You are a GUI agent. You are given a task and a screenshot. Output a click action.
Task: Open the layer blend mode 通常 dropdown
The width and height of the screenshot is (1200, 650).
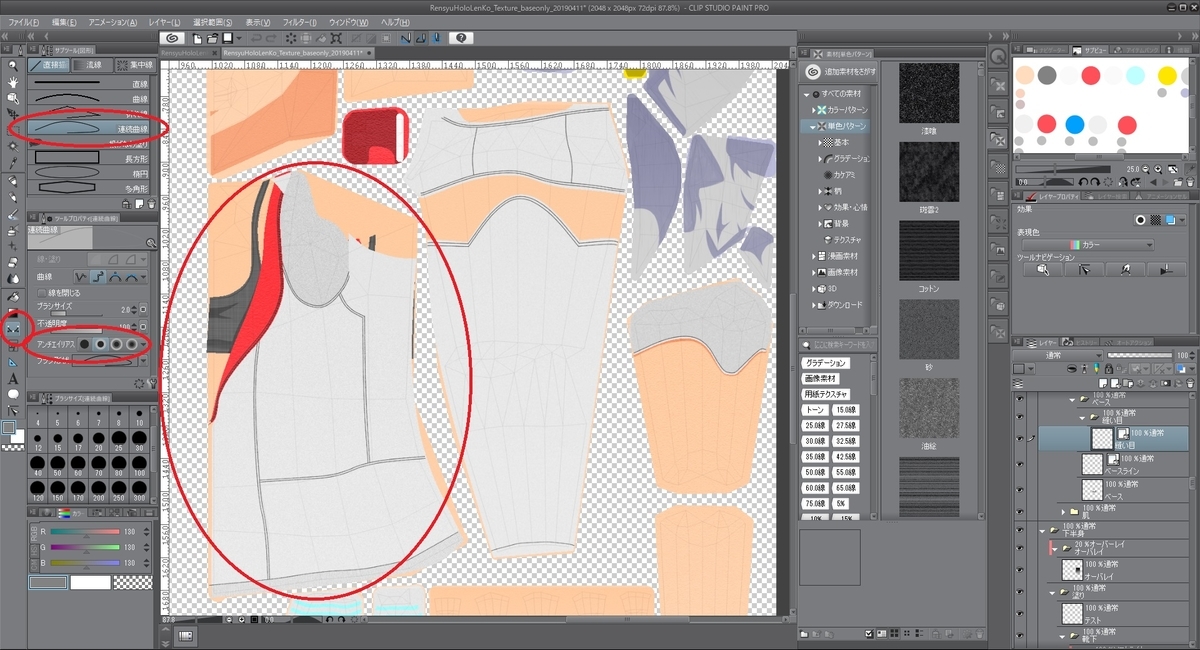[1057, 355]
